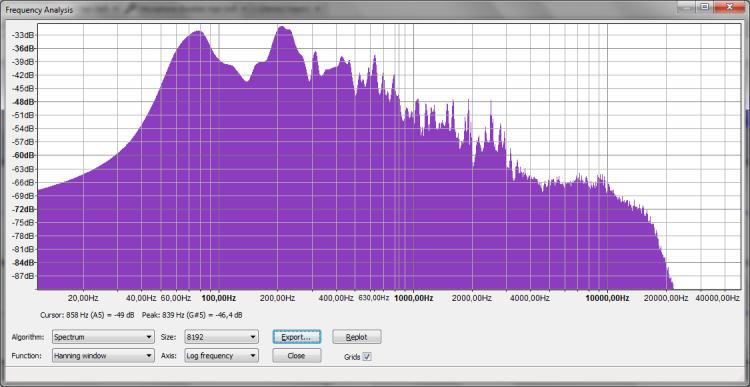The width and height of the screenshot is (750, 387).
Task: Expand the Axis dropdown showing Log frequency
Action: 221,356
